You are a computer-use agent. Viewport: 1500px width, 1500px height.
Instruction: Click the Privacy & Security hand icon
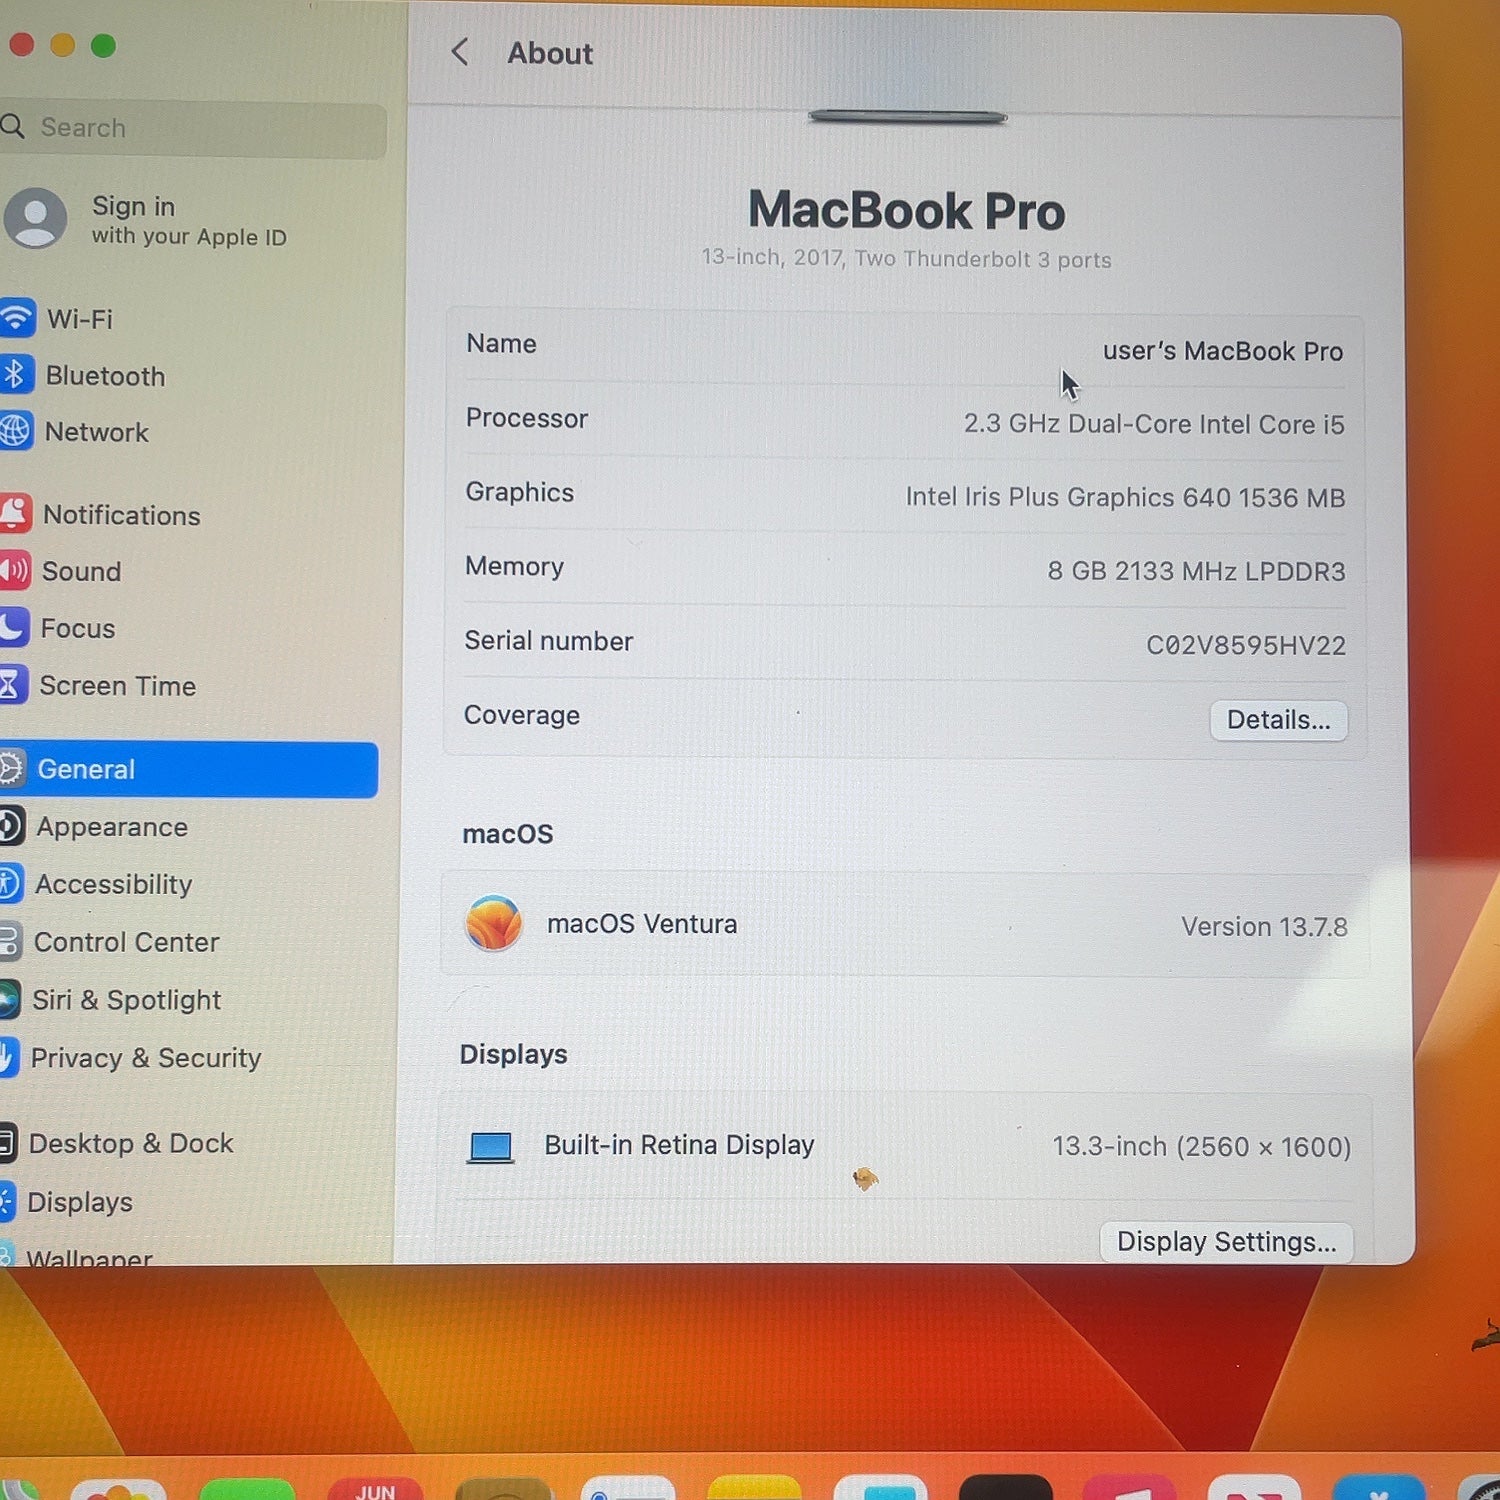[x=7, y=1057]
